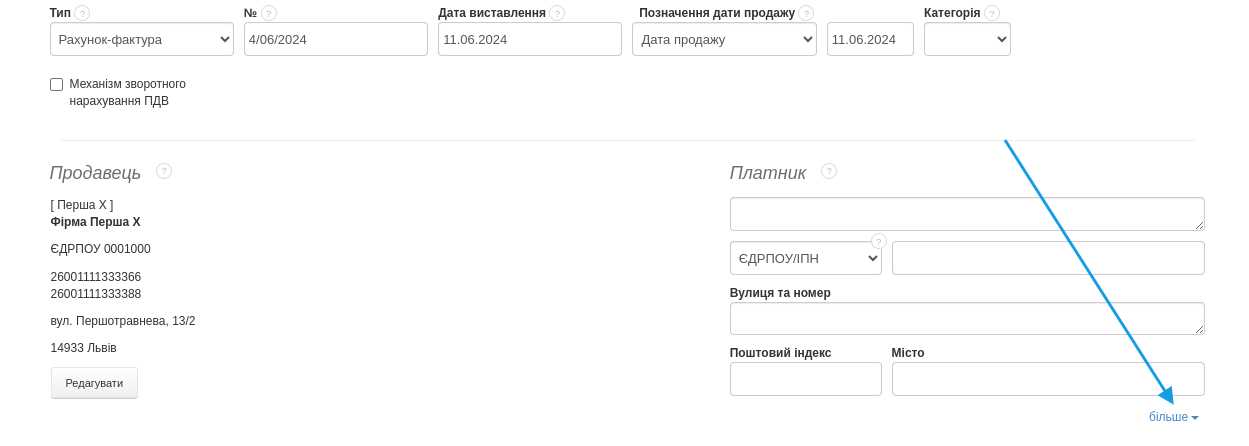Click the Редагувати button under seller
This screenshot has height=446, width=1249.
coord(94,383)
